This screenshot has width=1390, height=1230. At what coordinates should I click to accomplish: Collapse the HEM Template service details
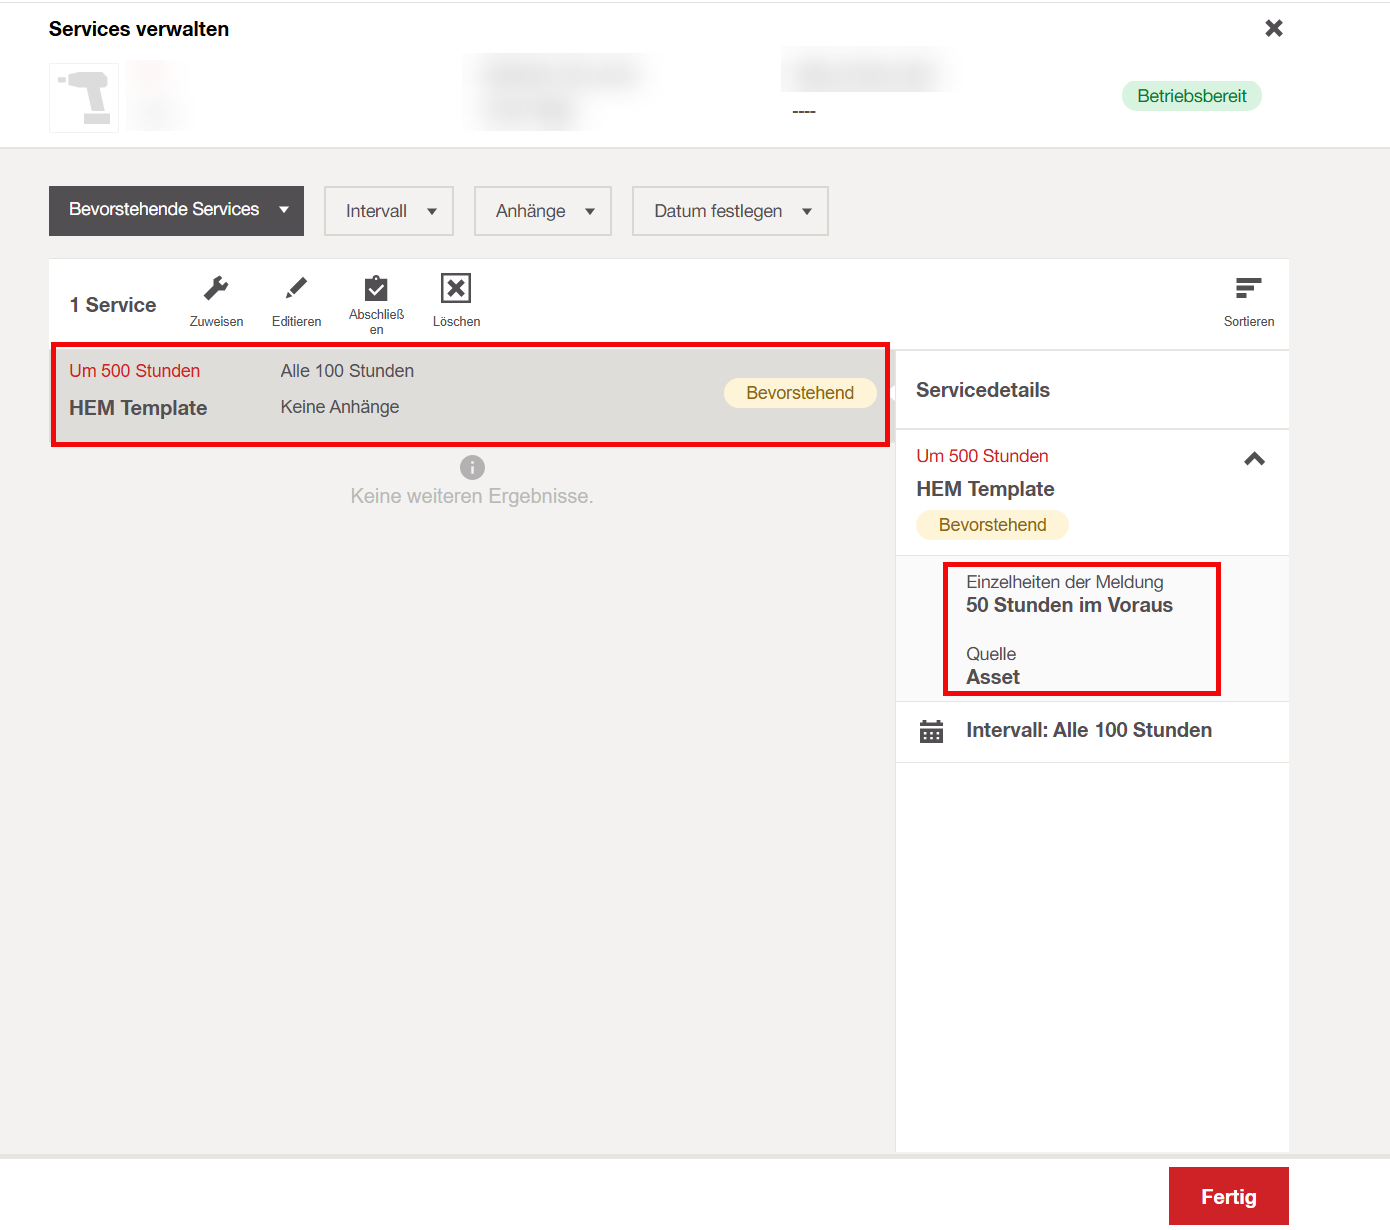point(1254,459)
